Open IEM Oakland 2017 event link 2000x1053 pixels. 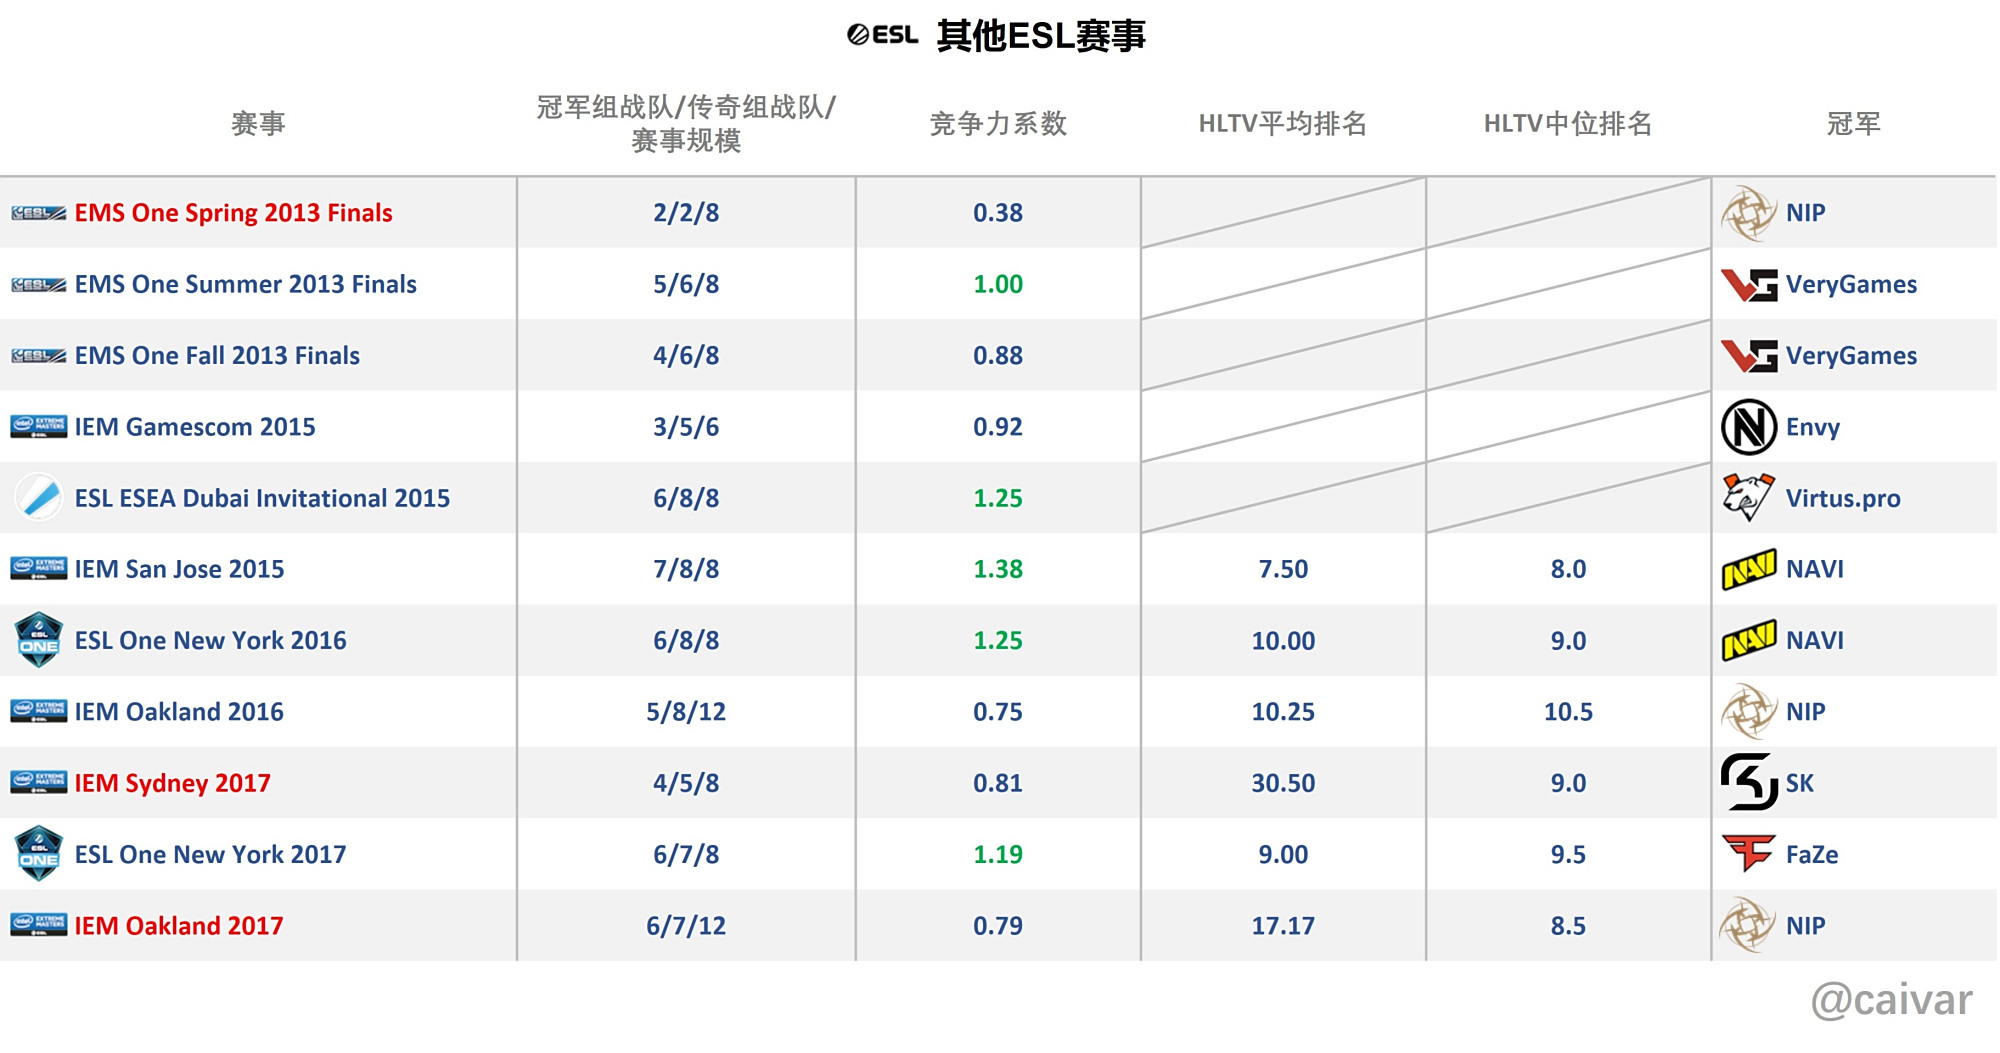coord(179,926)
